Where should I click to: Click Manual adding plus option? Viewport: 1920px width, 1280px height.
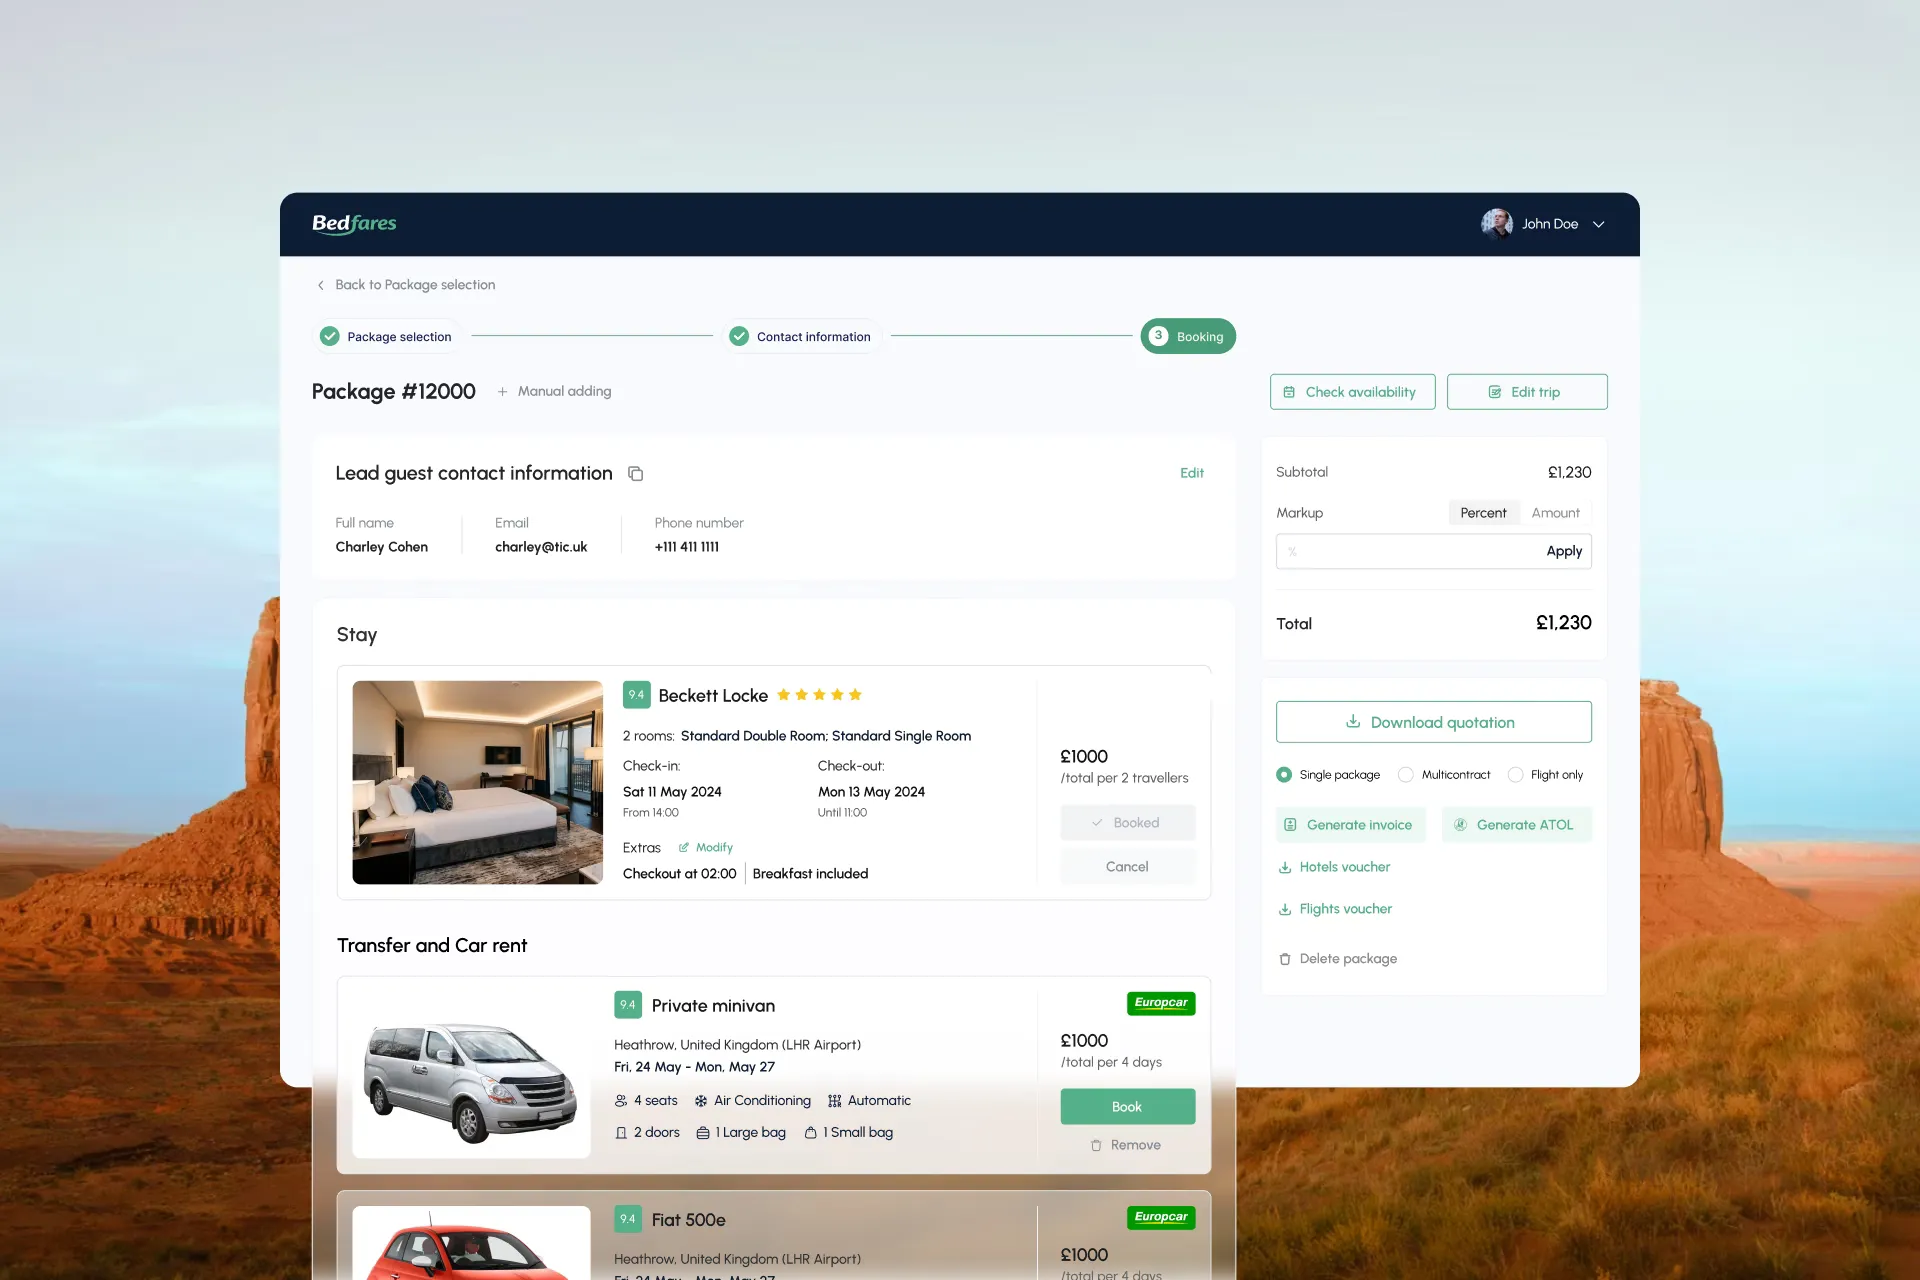(x=554, y=391)
